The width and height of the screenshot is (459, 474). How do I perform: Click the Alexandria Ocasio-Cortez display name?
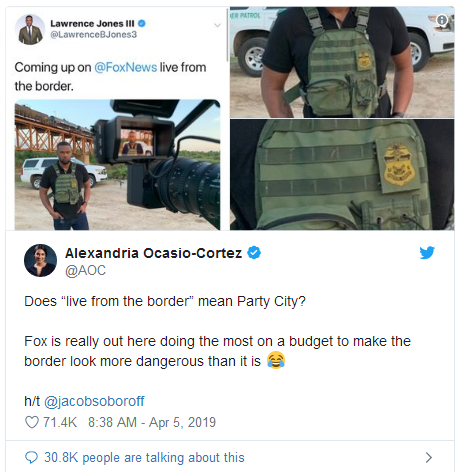pos(153,253)
